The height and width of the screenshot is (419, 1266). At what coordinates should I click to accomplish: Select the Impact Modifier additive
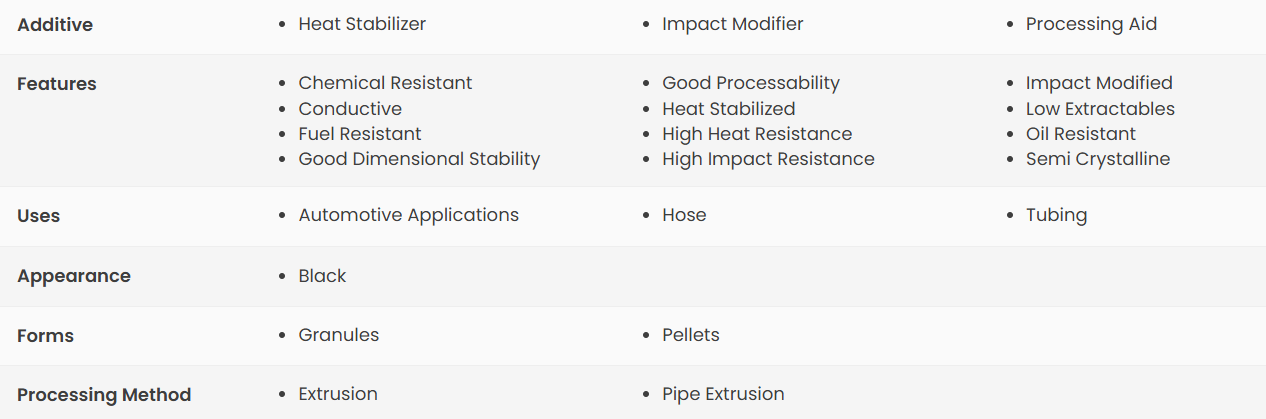coord(732,24)
